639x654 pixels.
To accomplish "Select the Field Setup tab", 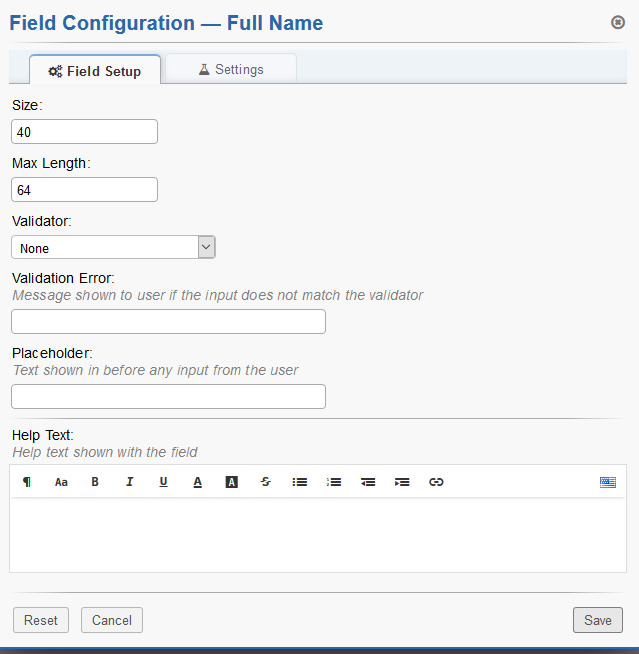I will (95, 71).
